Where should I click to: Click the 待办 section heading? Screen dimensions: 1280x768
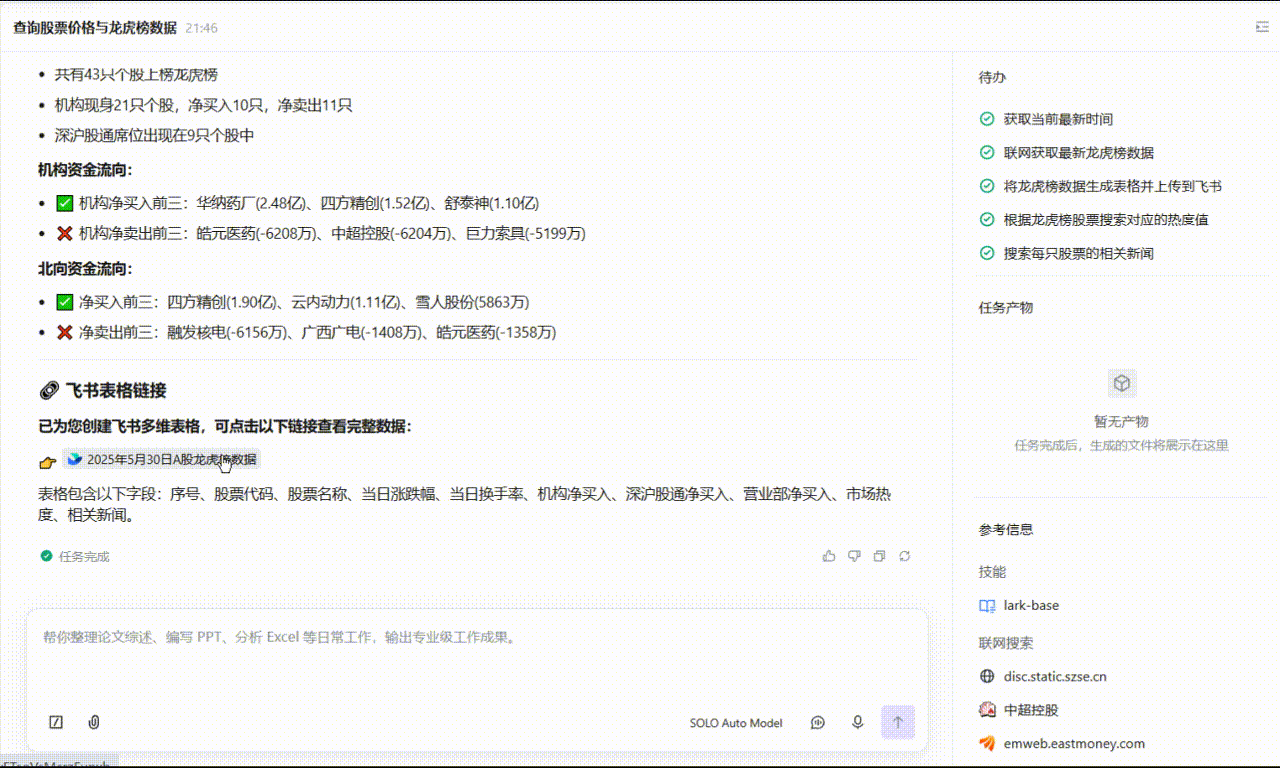[992, 77]
